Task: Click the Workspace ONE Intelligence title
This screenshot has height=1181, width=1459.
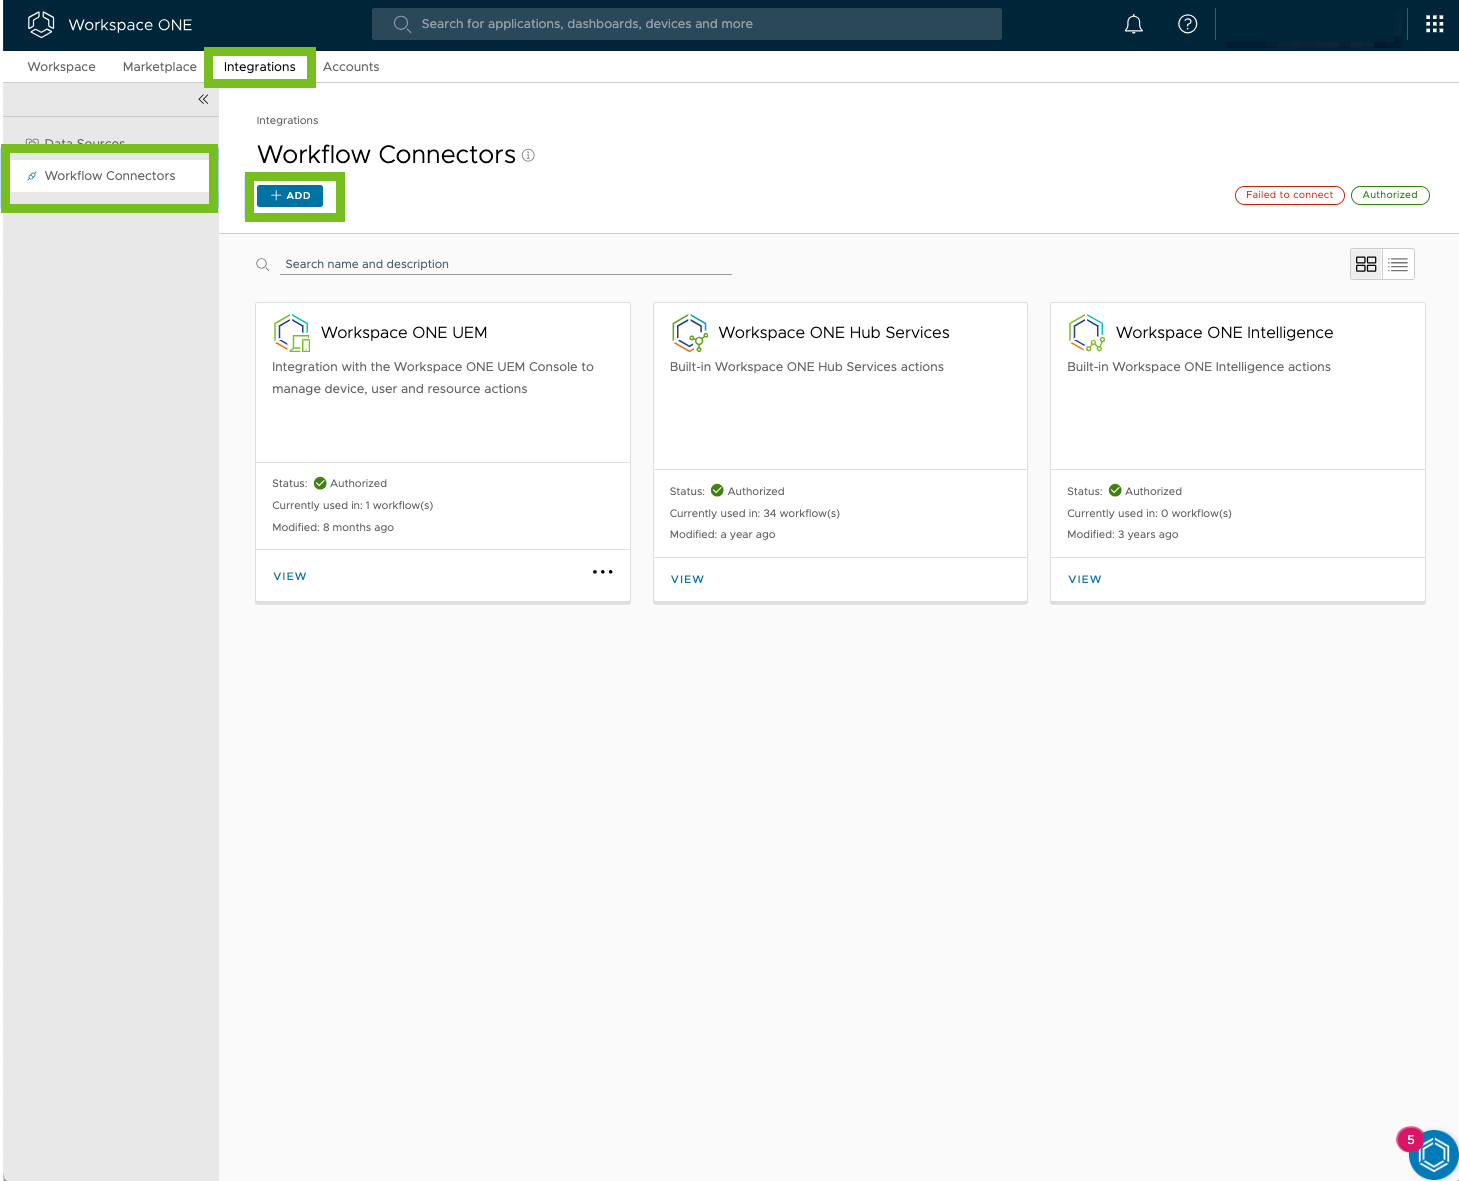Action: (x=1225, y=333)
